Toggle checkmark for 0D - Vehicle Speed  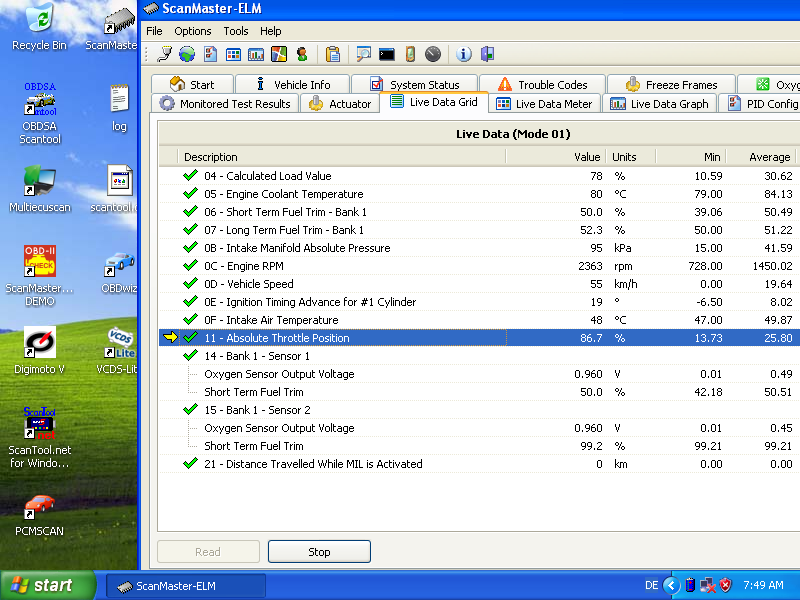(x=190, y=284)
